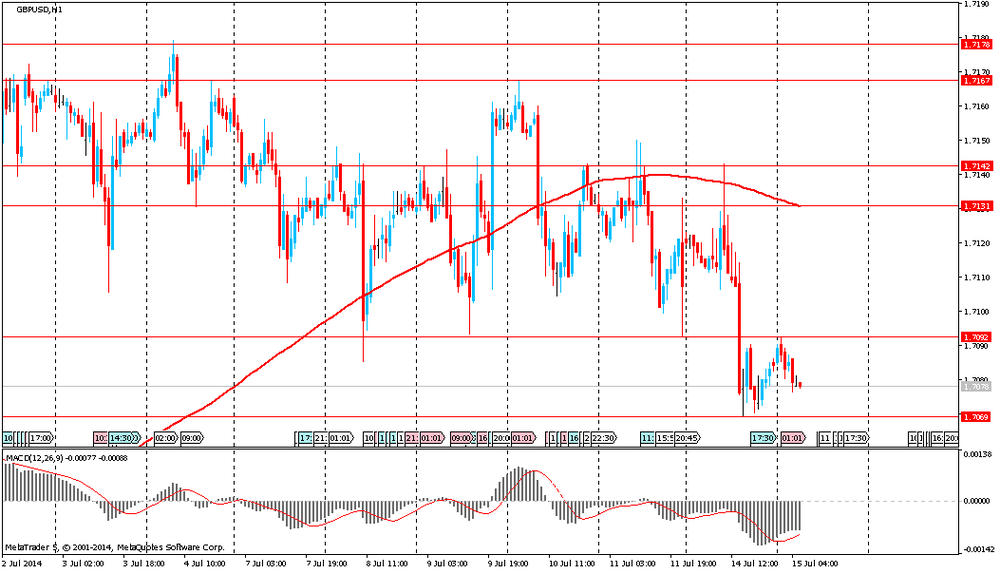This screenshot has height=574, width=1000.
Task: Click the 8 Jul 11:00 time label
Action: pos(387,564)
